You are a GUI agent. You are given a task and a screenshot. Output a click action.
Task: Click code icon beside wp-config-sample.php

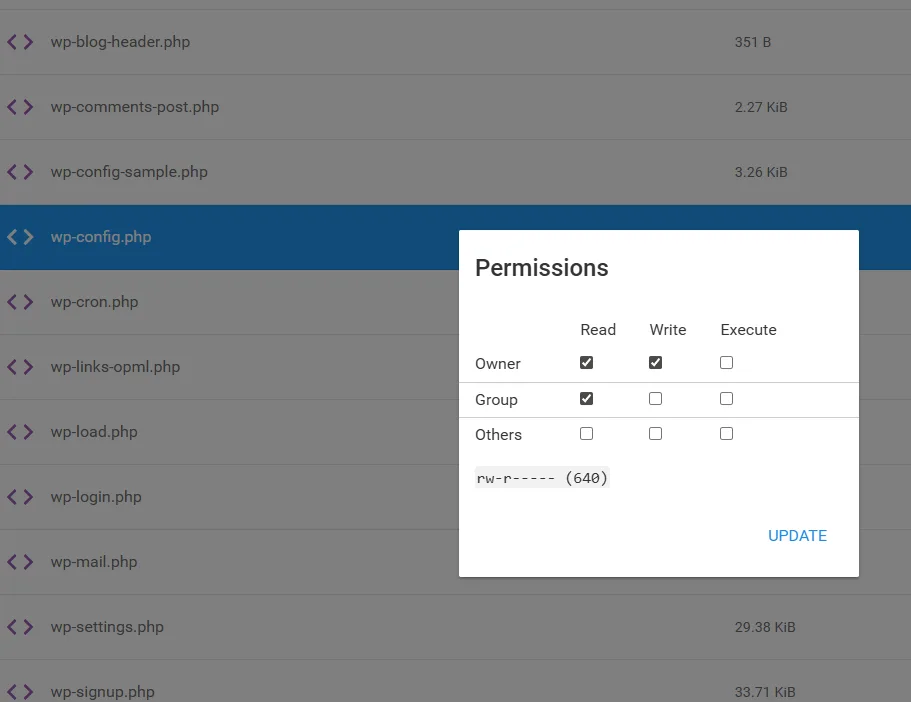pyautogui.click(x=20, y=172)
